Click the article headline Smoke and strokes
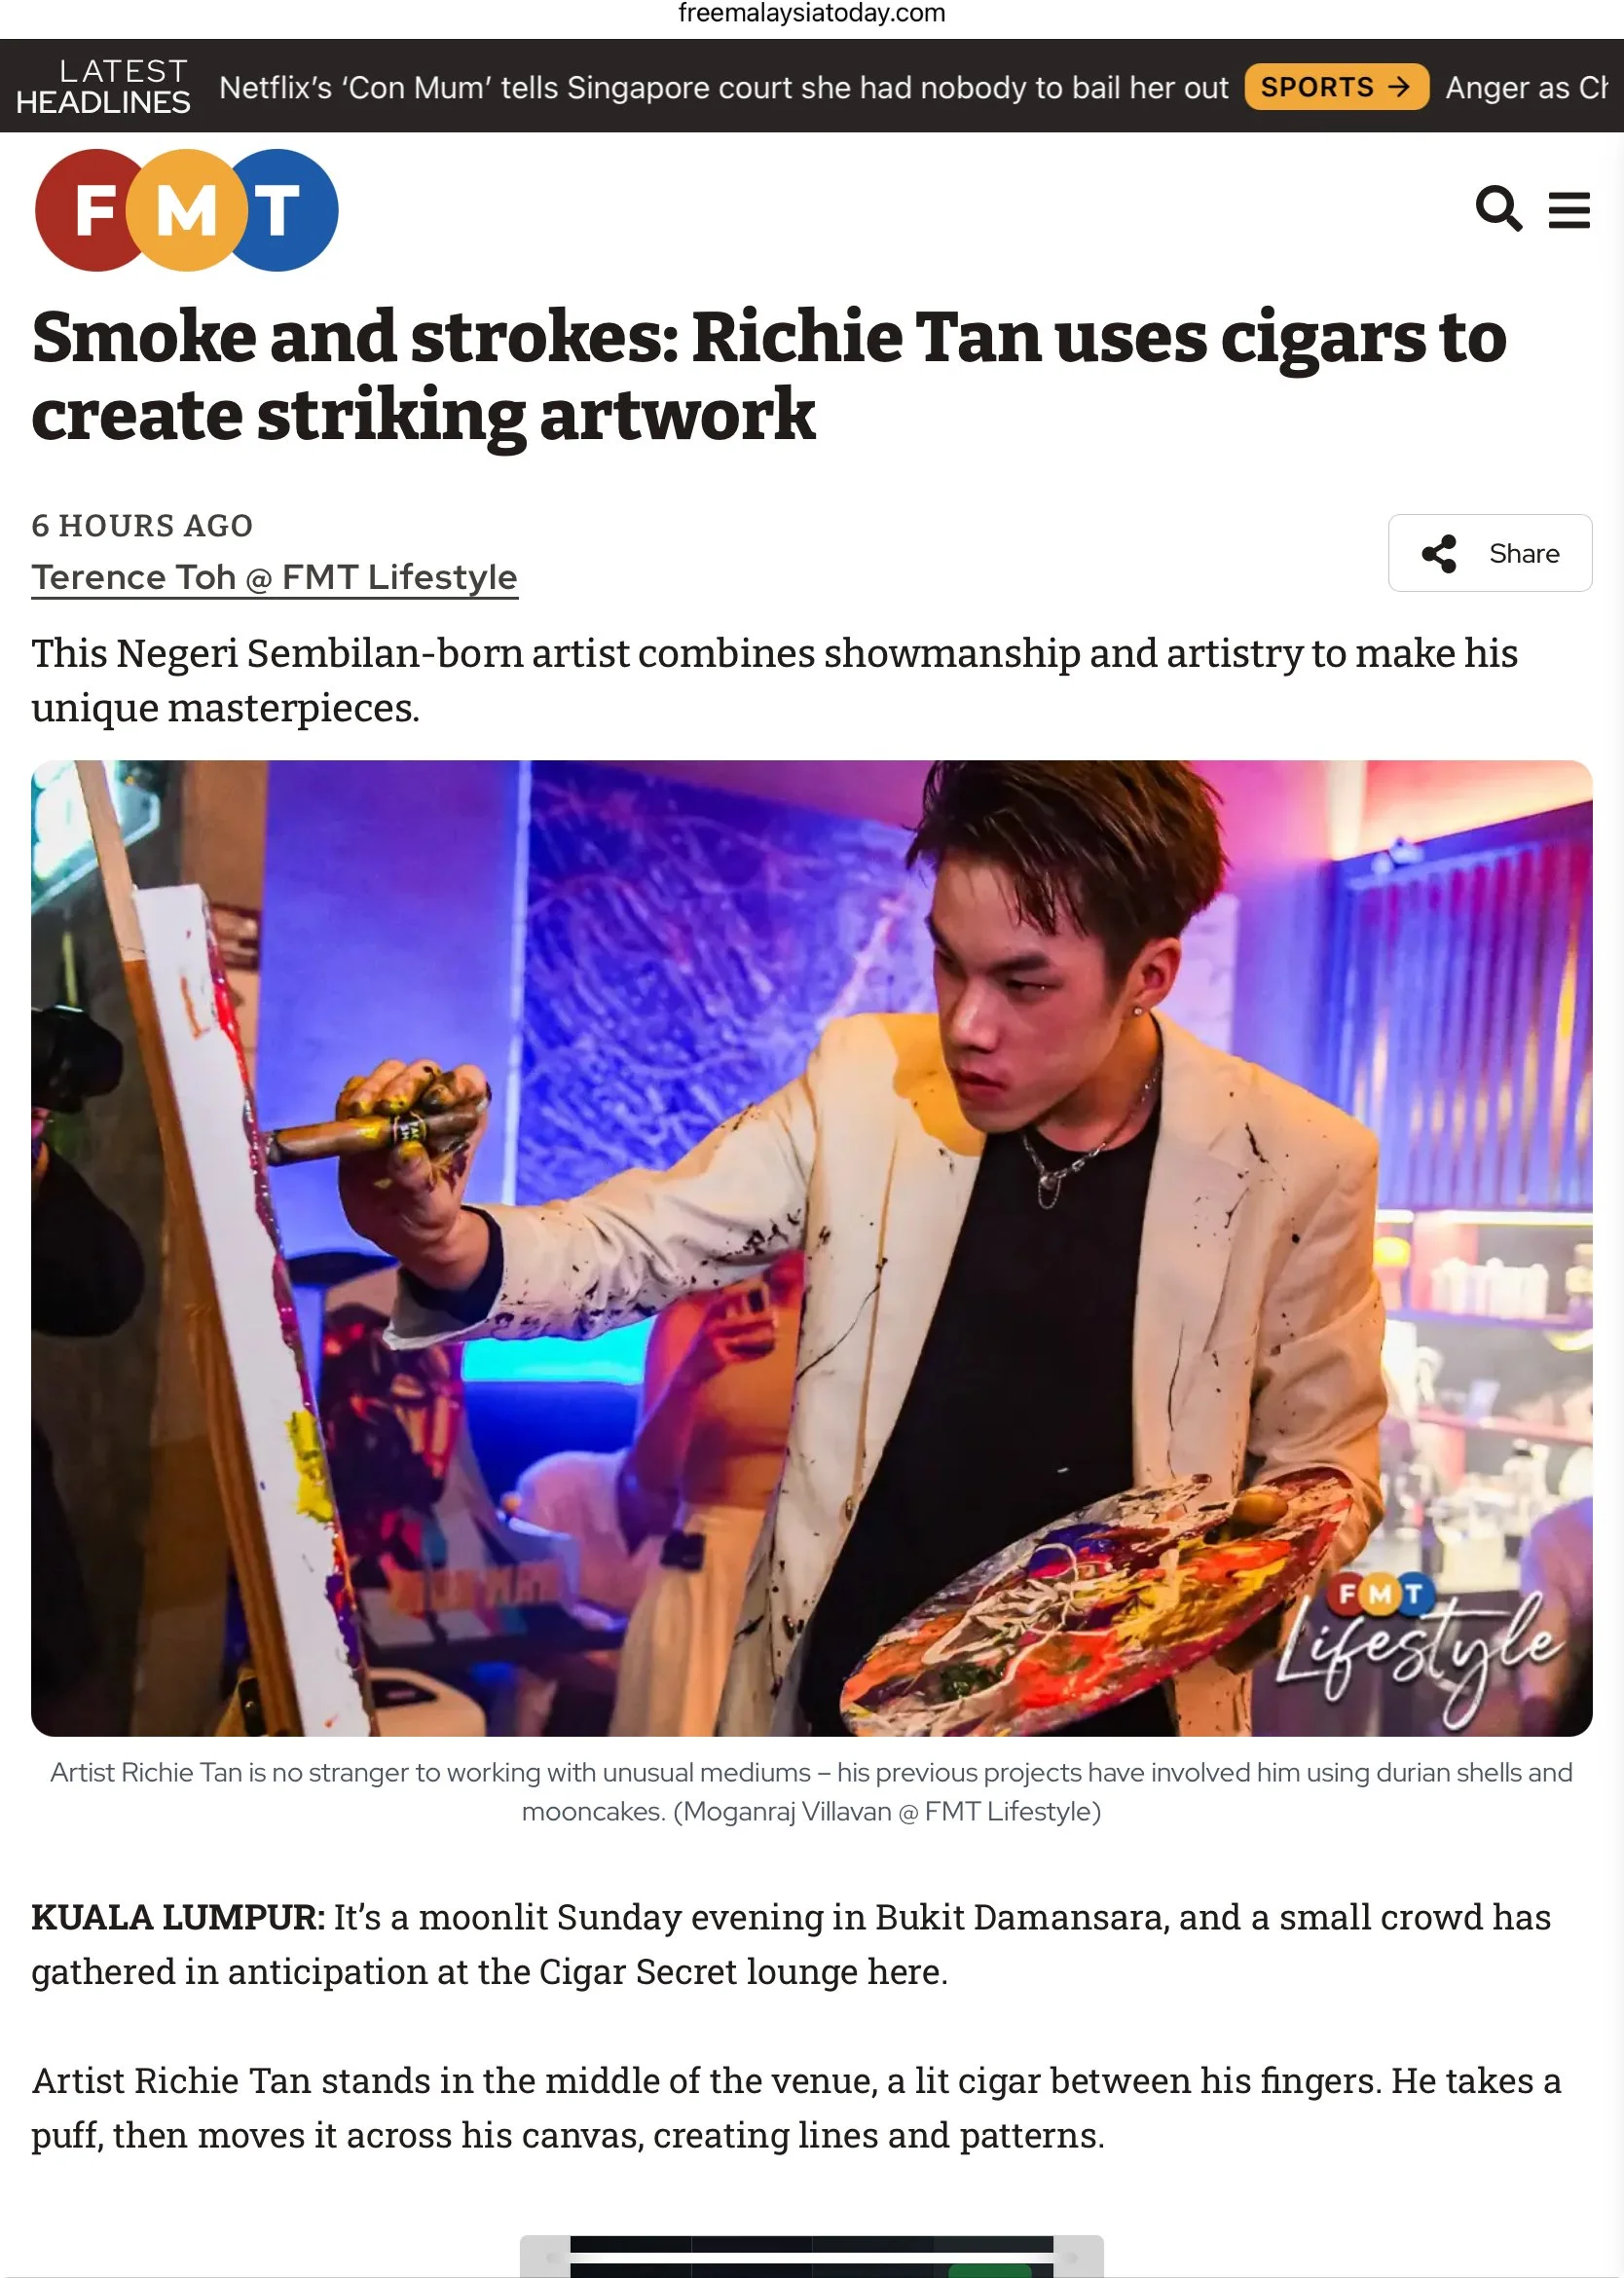 (x=769, y=375)
